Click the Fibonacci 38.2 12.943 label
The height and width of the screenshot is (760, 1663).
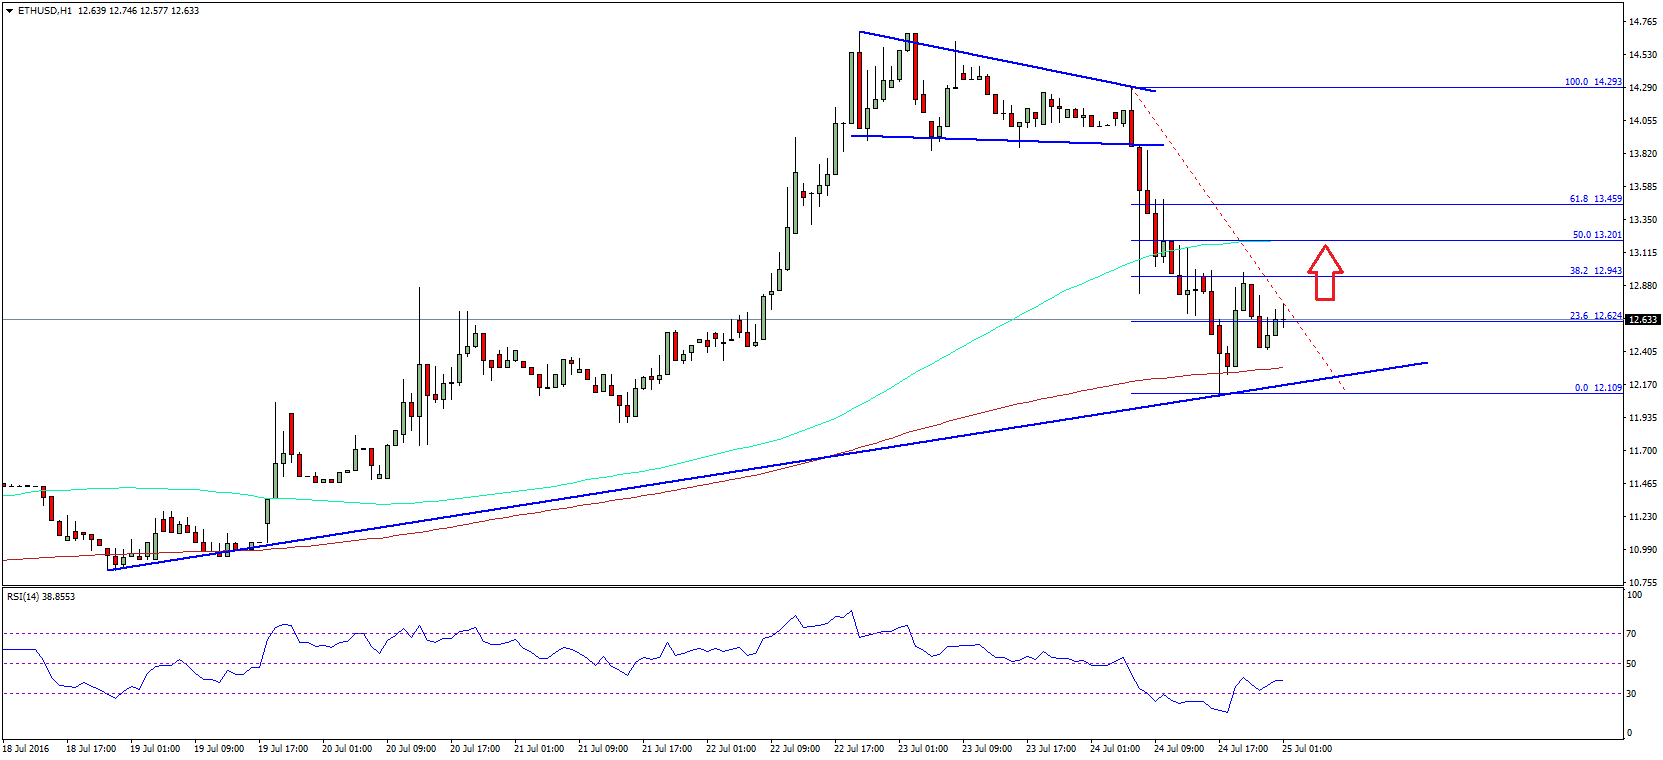tap(1596, 271)
